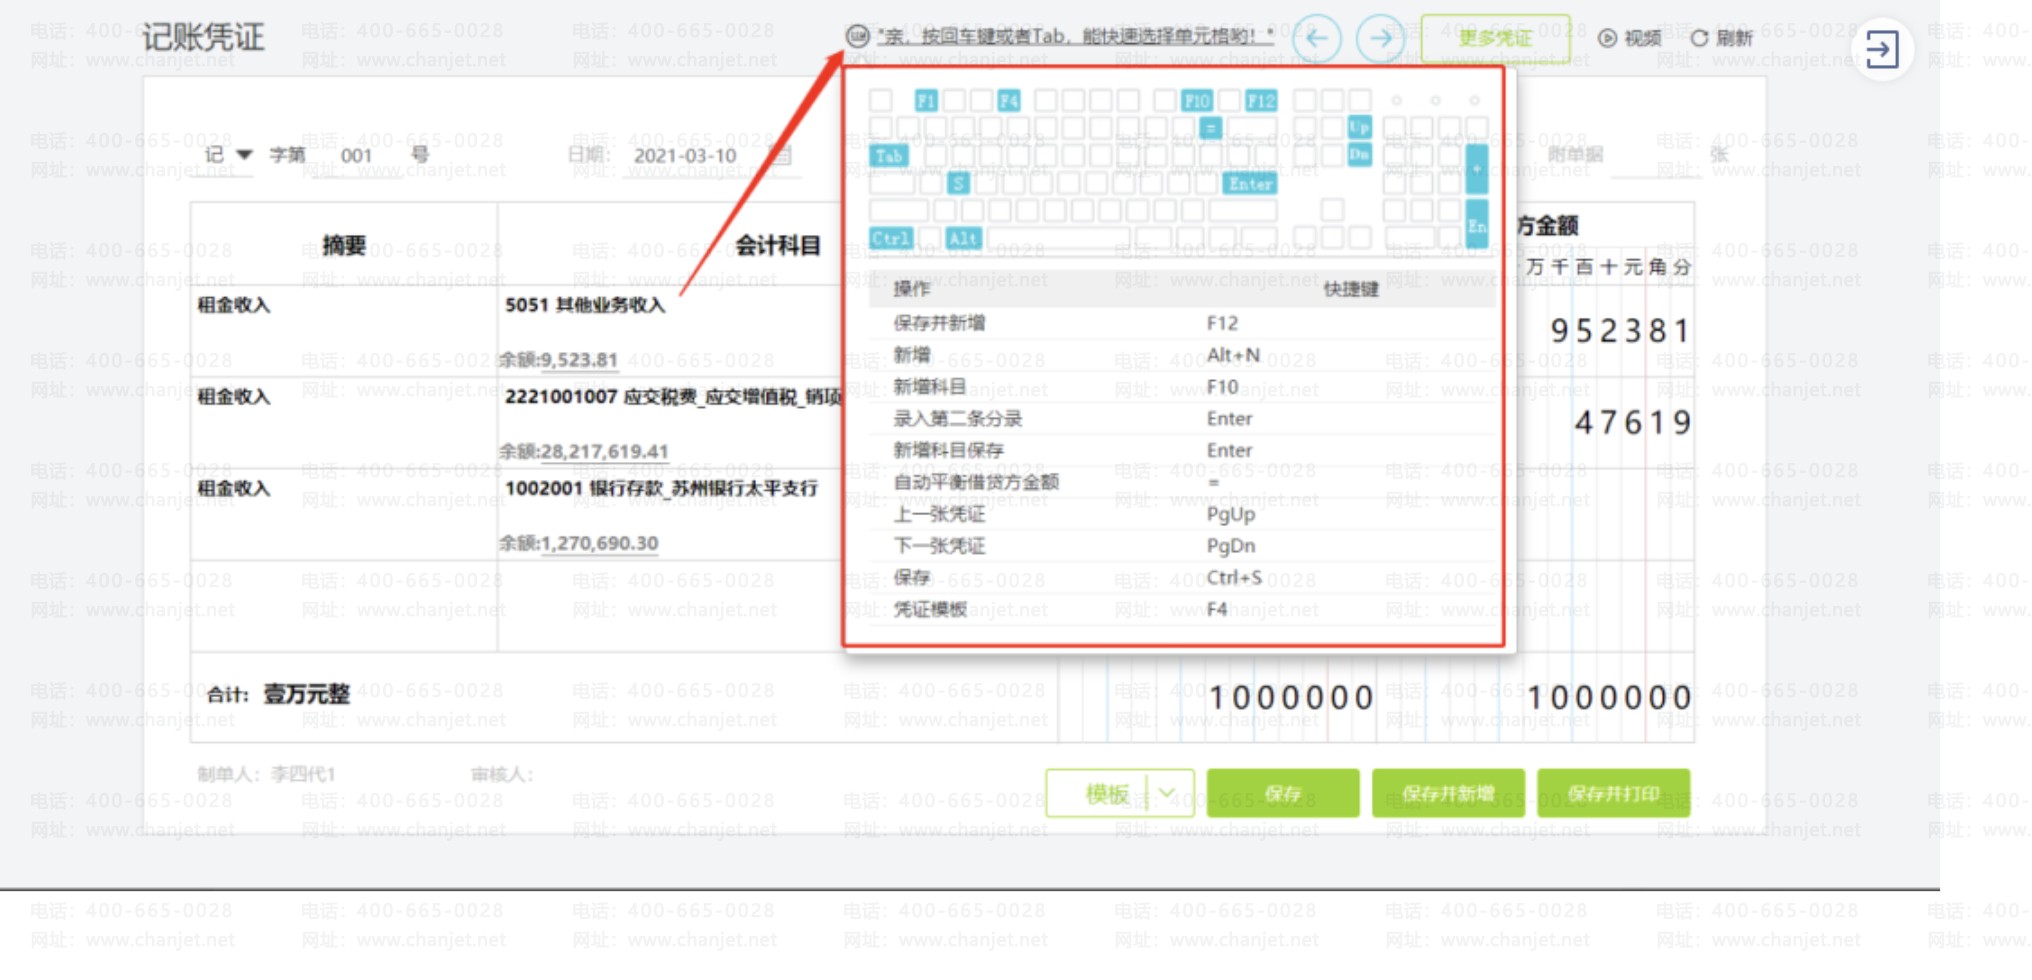Click the total text 壹万元整
Viewport: 2032px width, 980px height.
click(x=307, y=694)
